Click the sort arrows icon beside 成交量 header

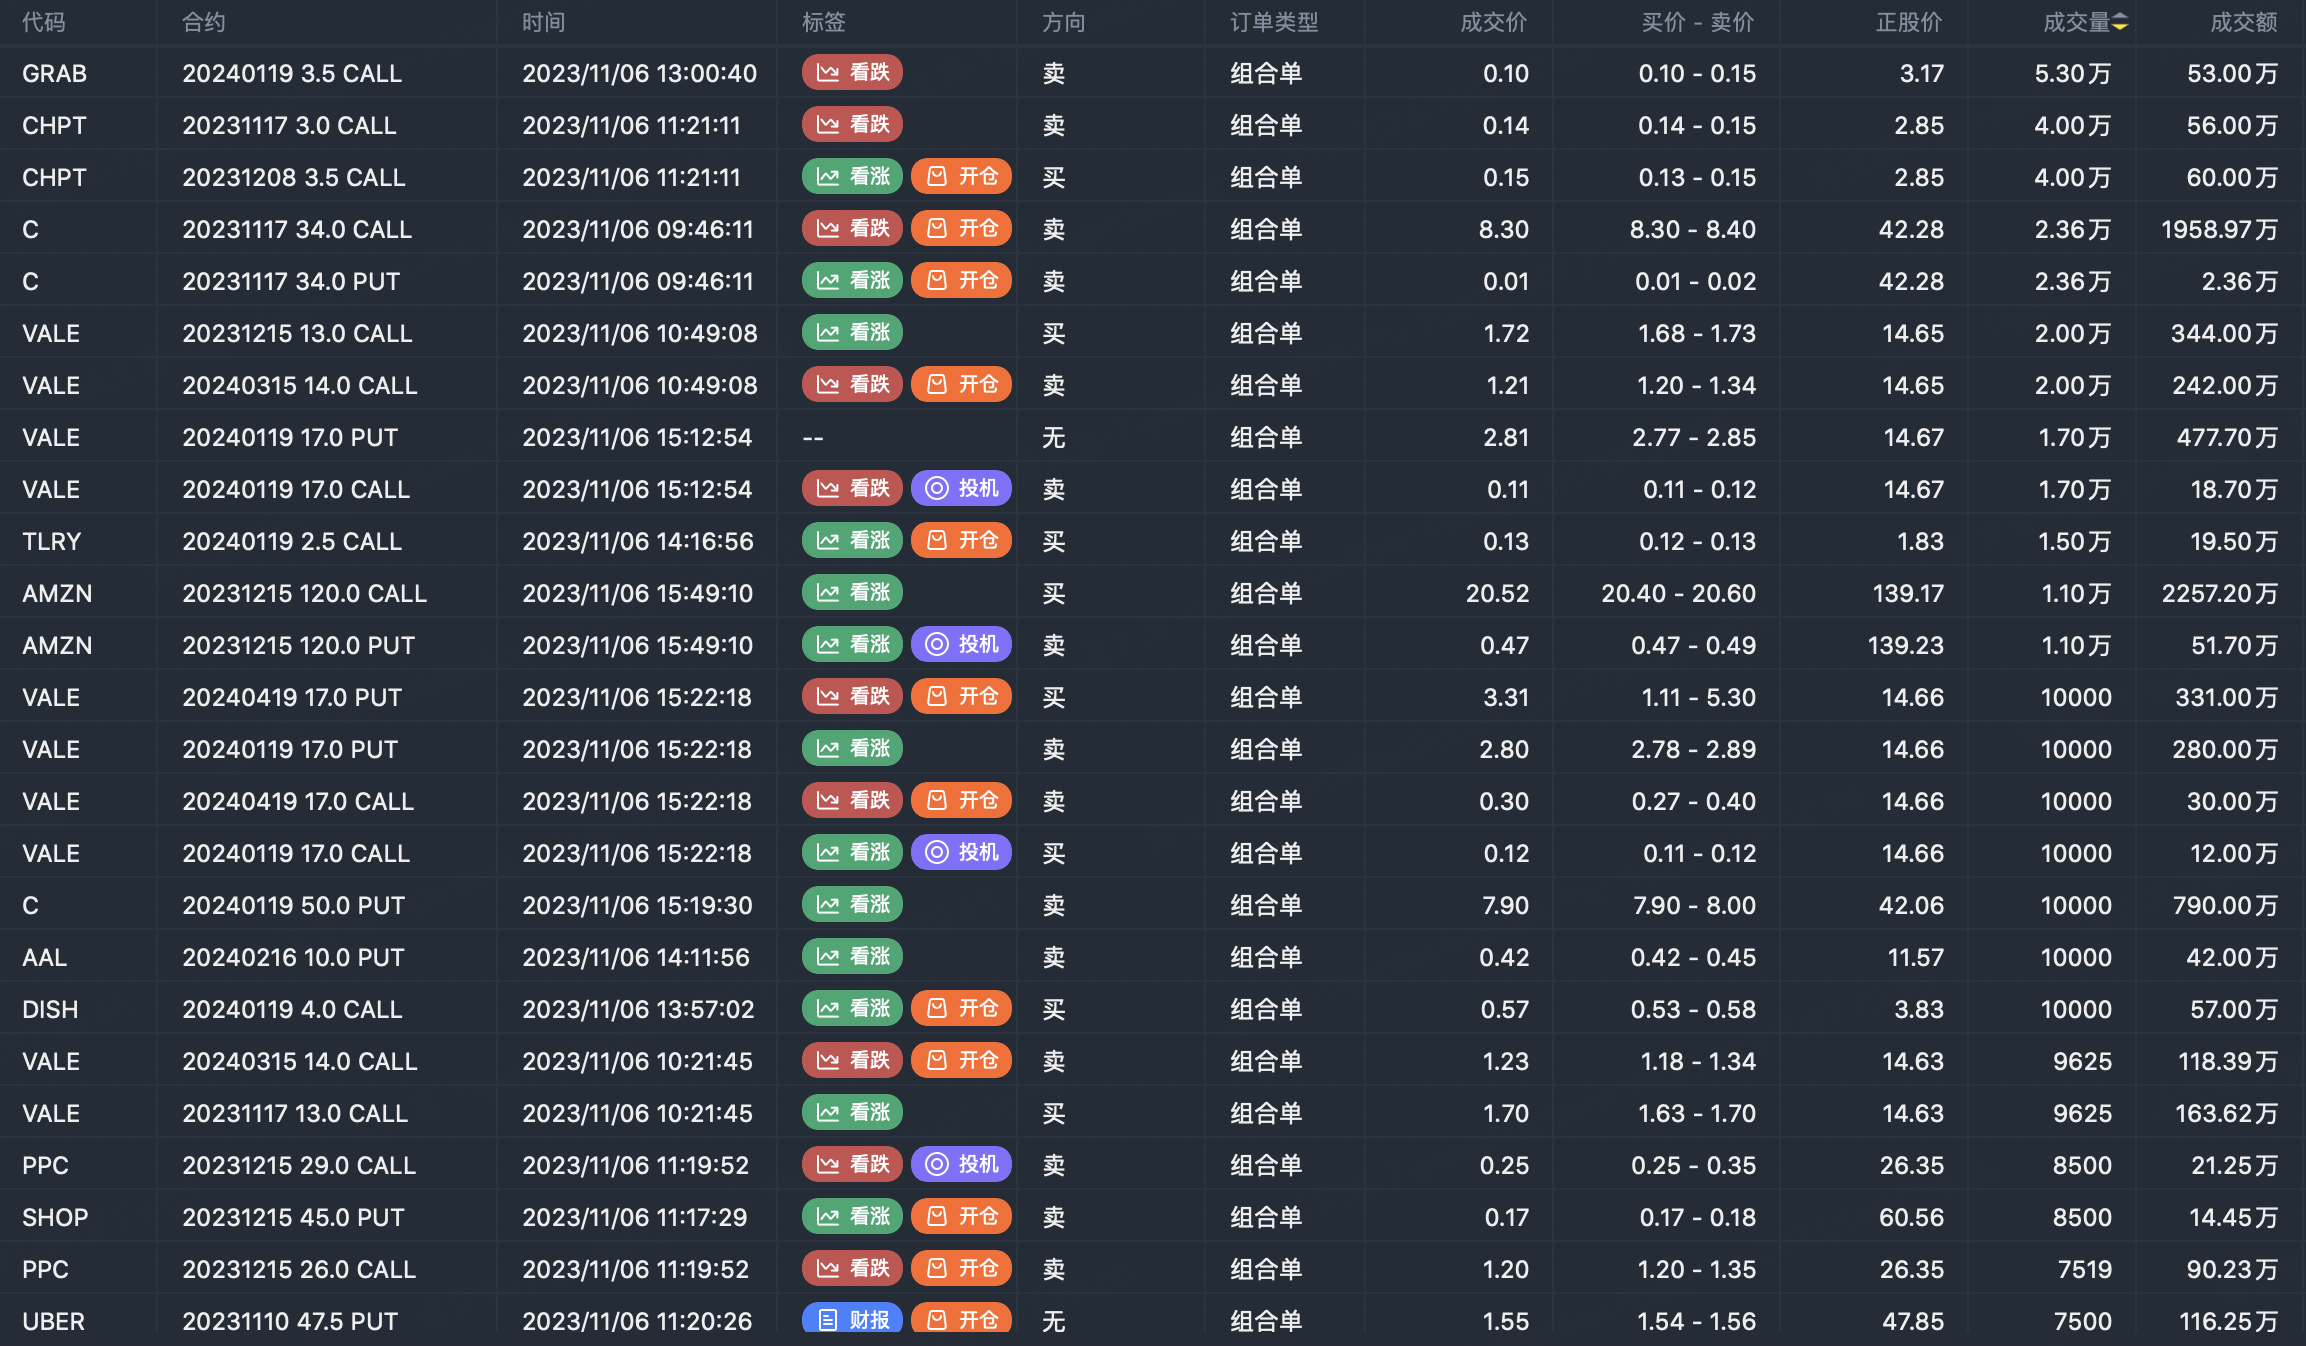tap(2119, 22)
